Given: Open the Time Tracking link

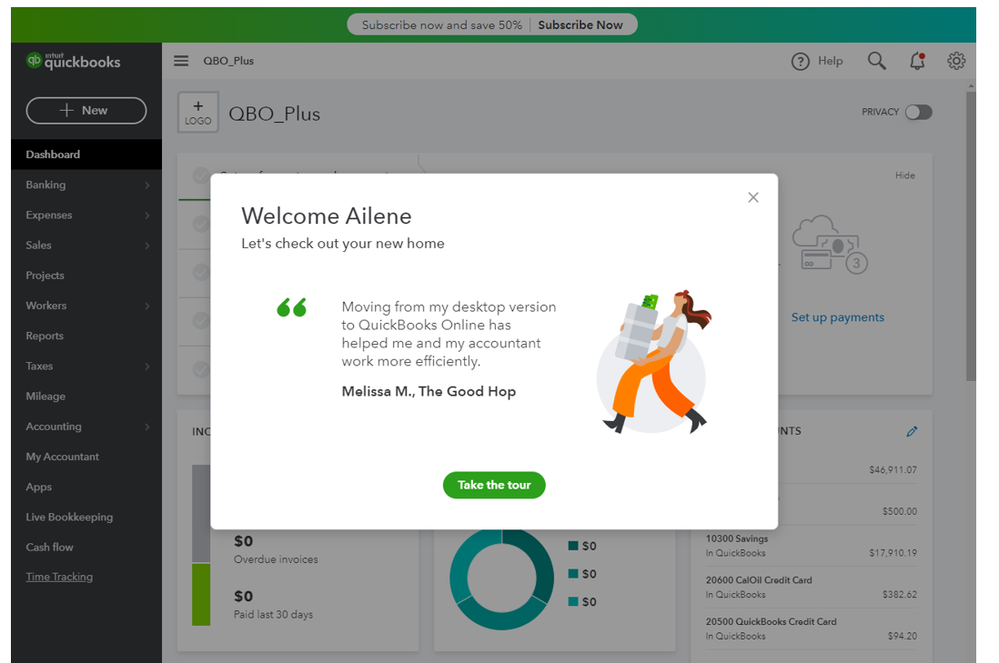Looking at the screenshot, I should (59, 577).
